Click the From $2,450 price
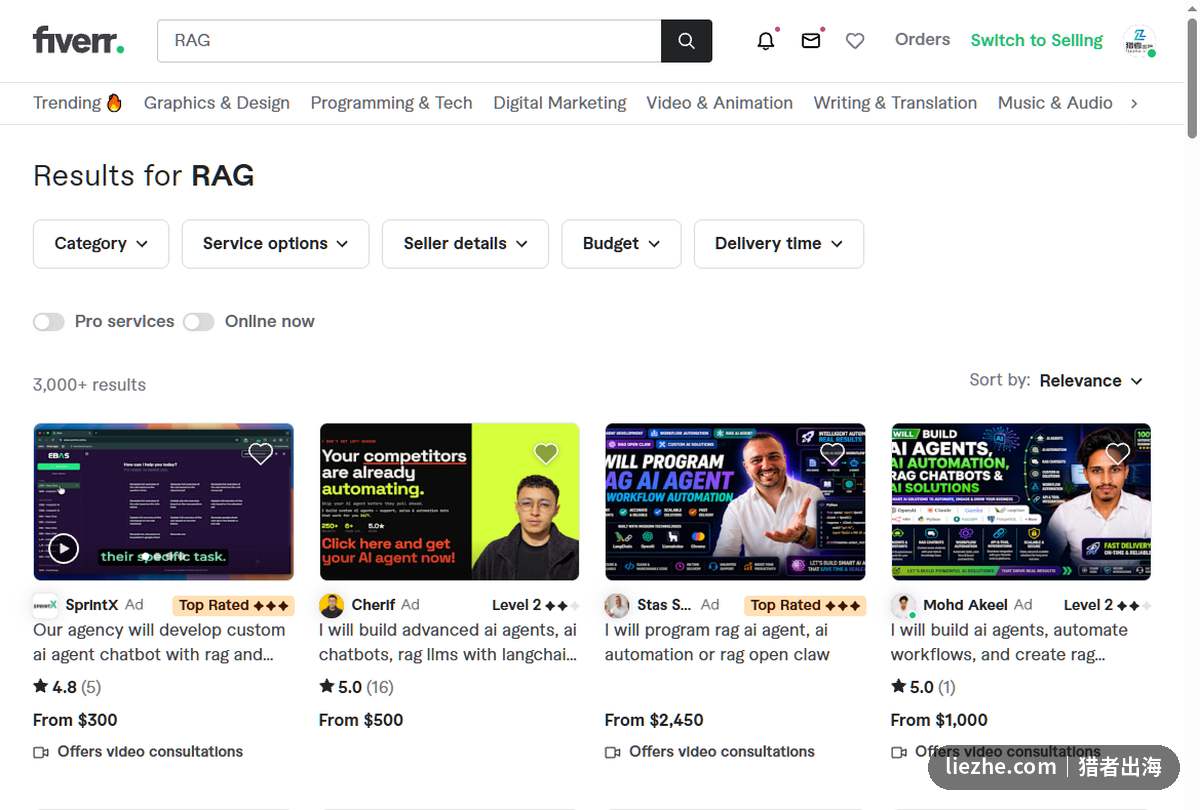 [x=654, y=720]
